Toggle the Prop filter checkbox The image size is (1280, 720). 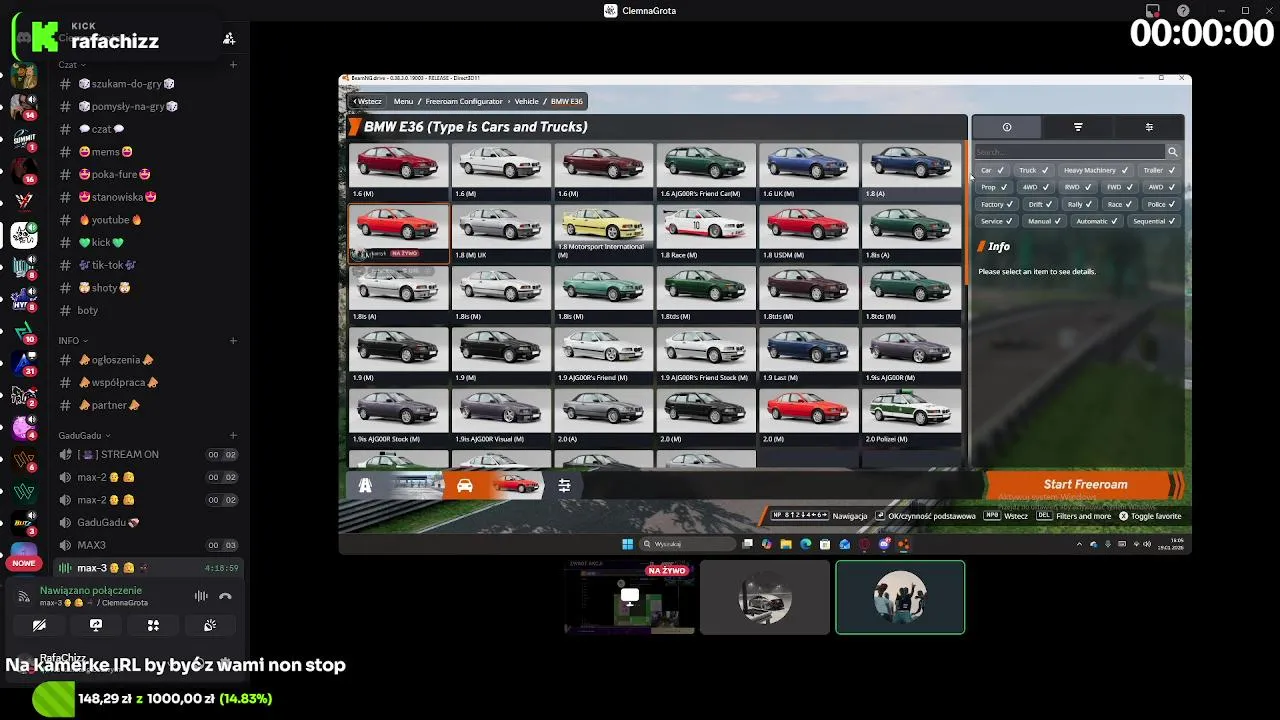pyautogui.click(x=993, y=187)
